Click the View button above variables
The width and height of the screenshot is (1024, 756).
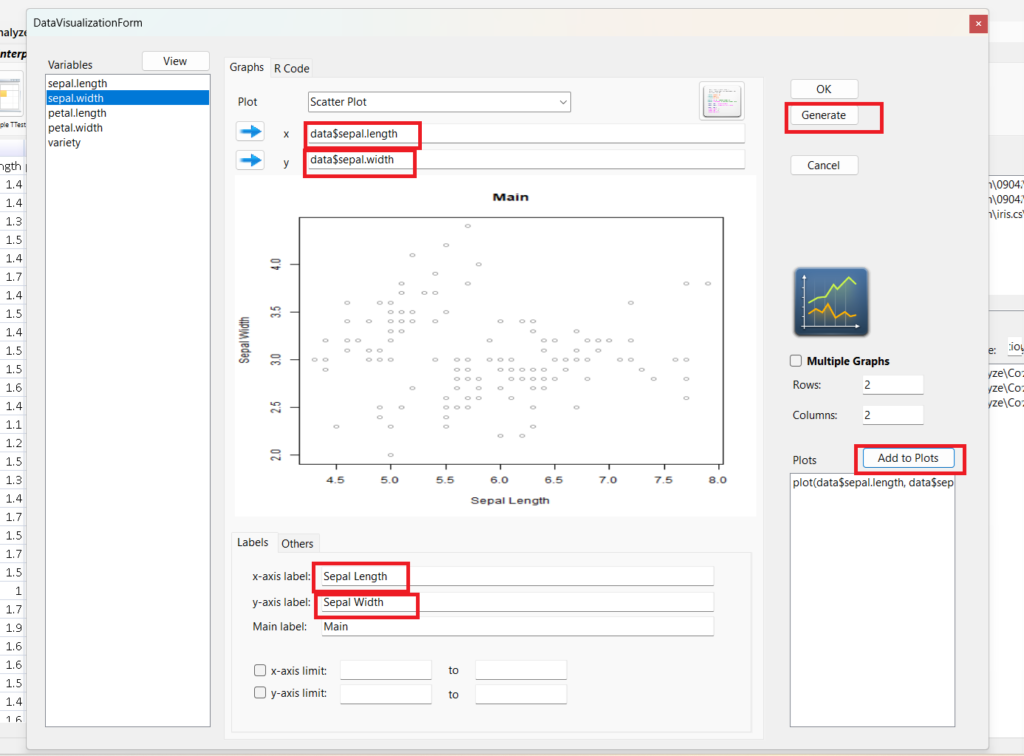[175, 61]
